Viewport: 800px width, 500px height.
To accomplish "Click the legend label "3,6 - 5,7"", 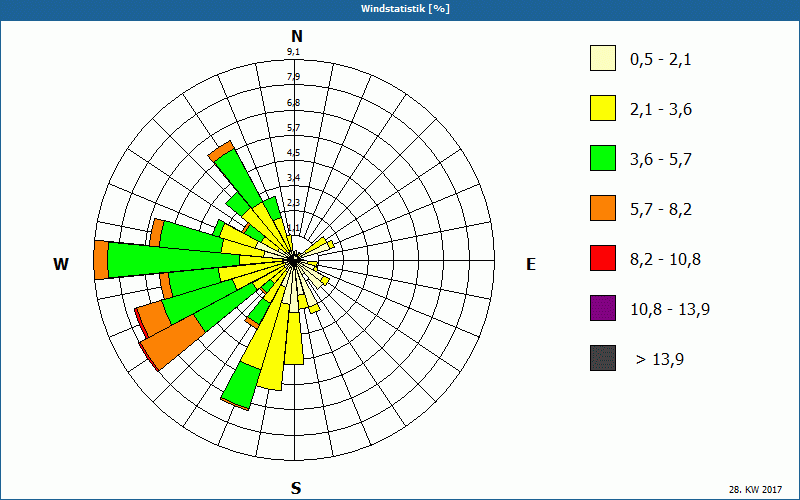I will (661, 160).
